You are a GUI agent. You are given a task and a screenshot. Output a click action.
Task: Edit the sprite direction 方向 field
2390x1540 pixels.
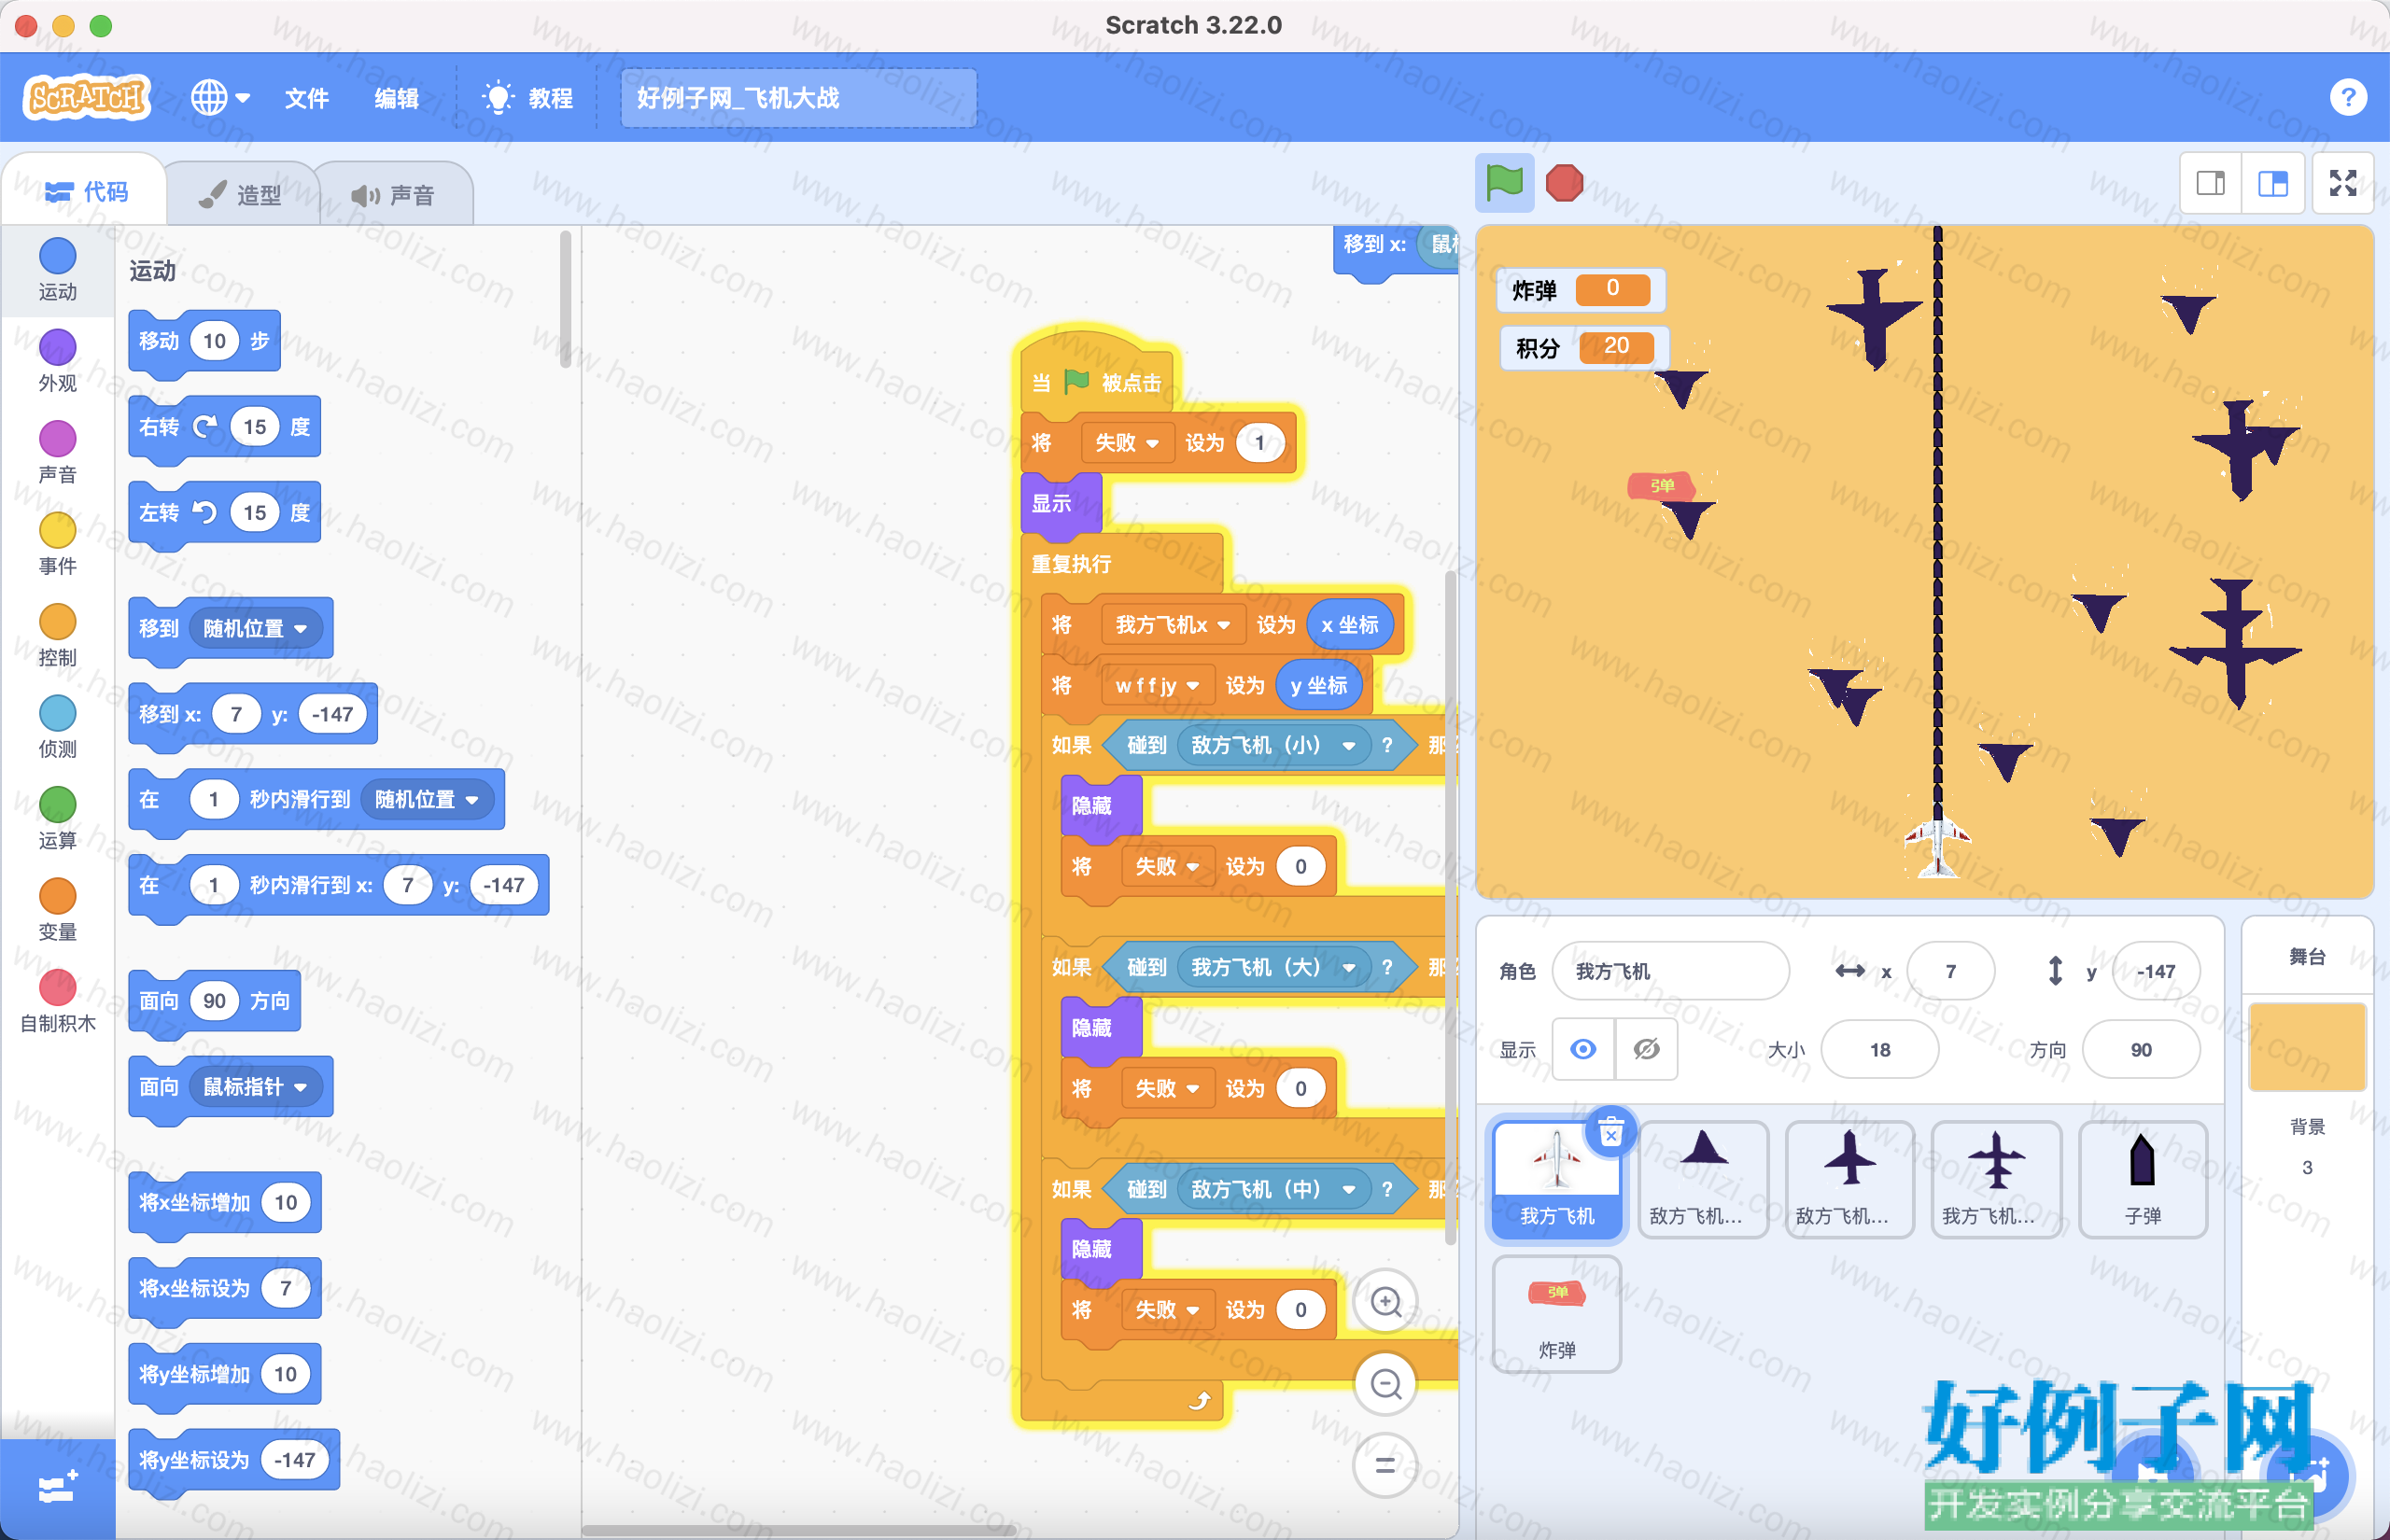[2140, 1049]
